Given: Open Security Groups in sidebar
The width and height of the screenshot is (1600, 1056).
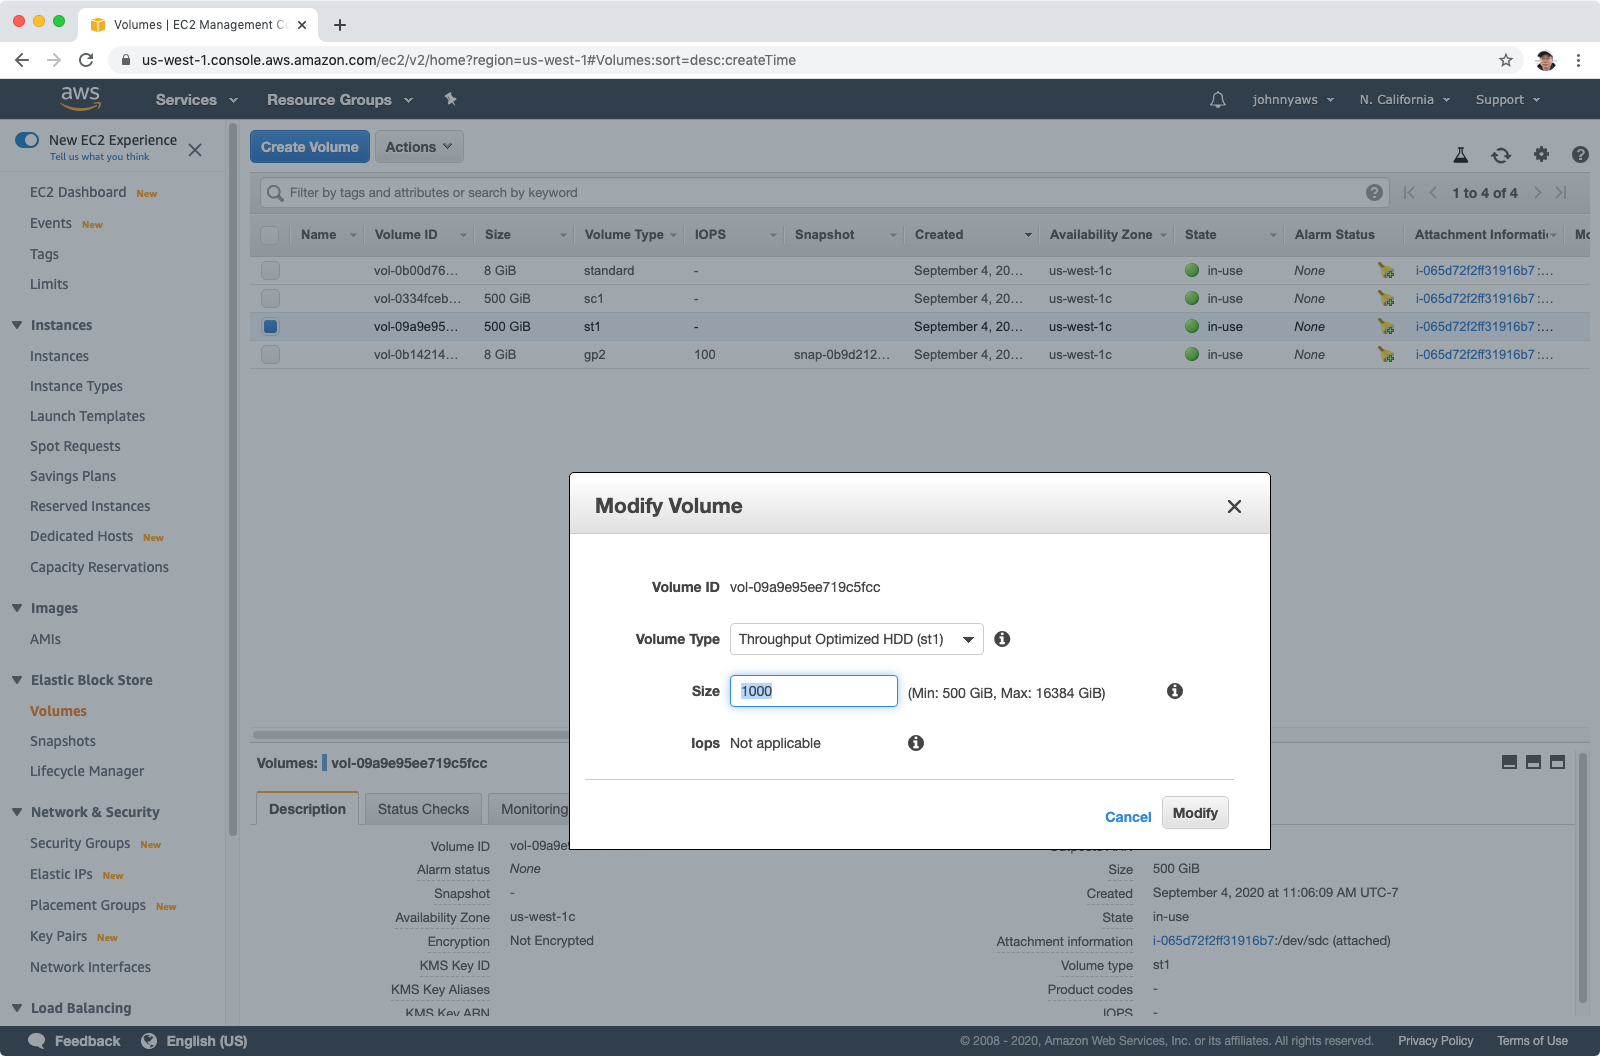Looking at the screenshot, I should click(x=80, y=843).
